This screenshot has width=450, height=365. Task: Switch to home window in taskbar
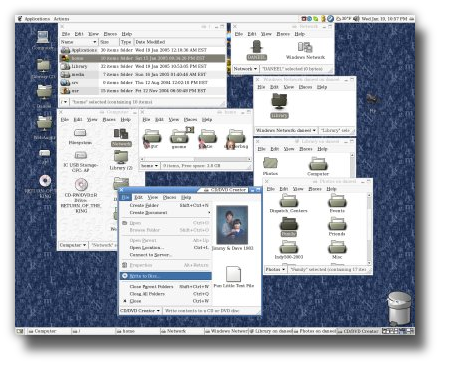(x=138, y=331)
